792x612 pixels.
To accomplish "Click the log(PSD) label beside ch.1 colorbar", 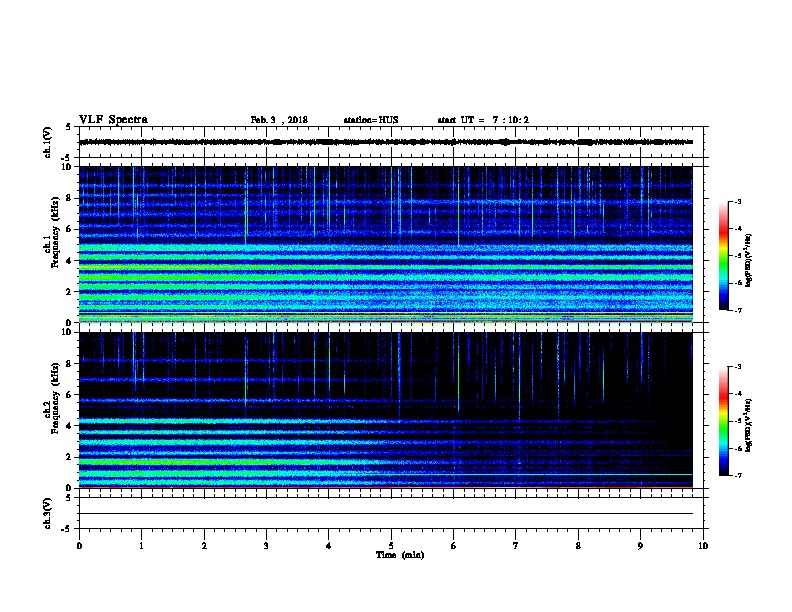I will [748, 260].
